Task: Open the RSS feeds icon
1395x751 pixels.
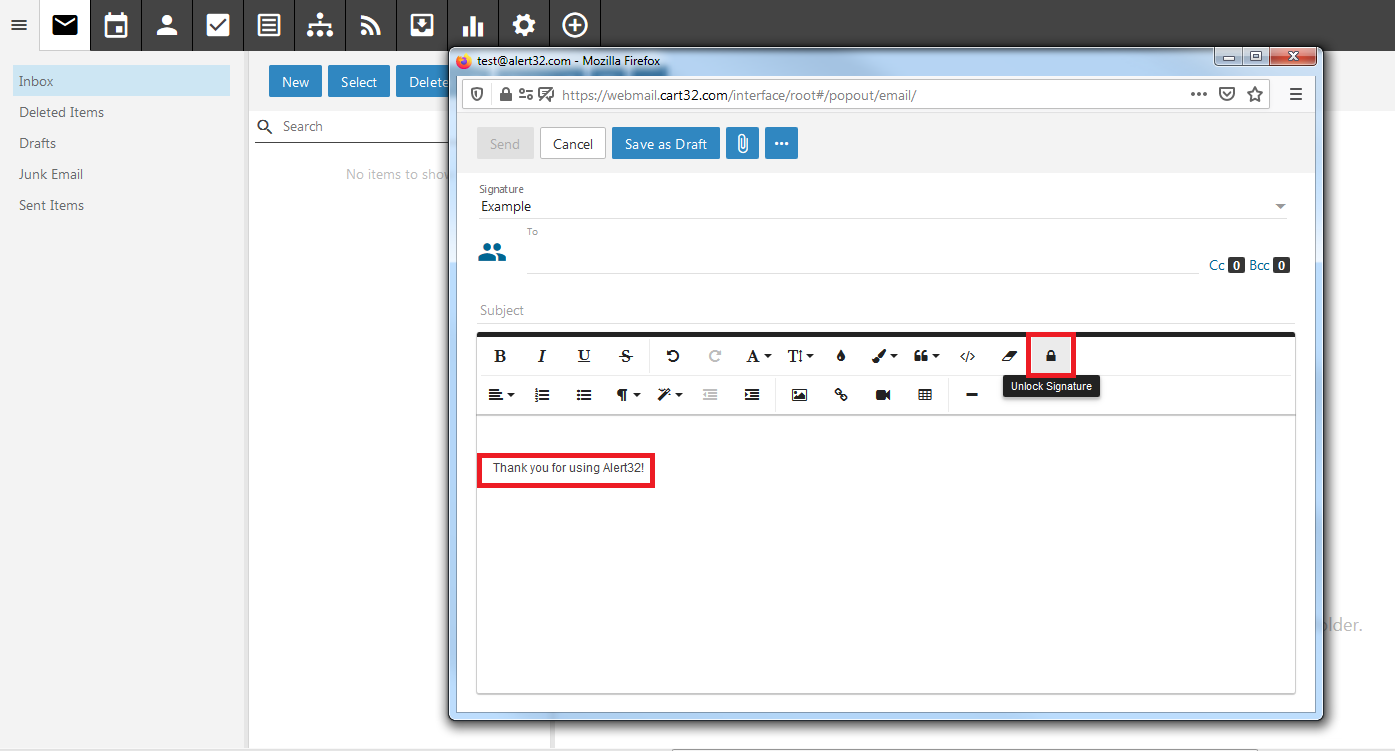Action: pos(371,25)
